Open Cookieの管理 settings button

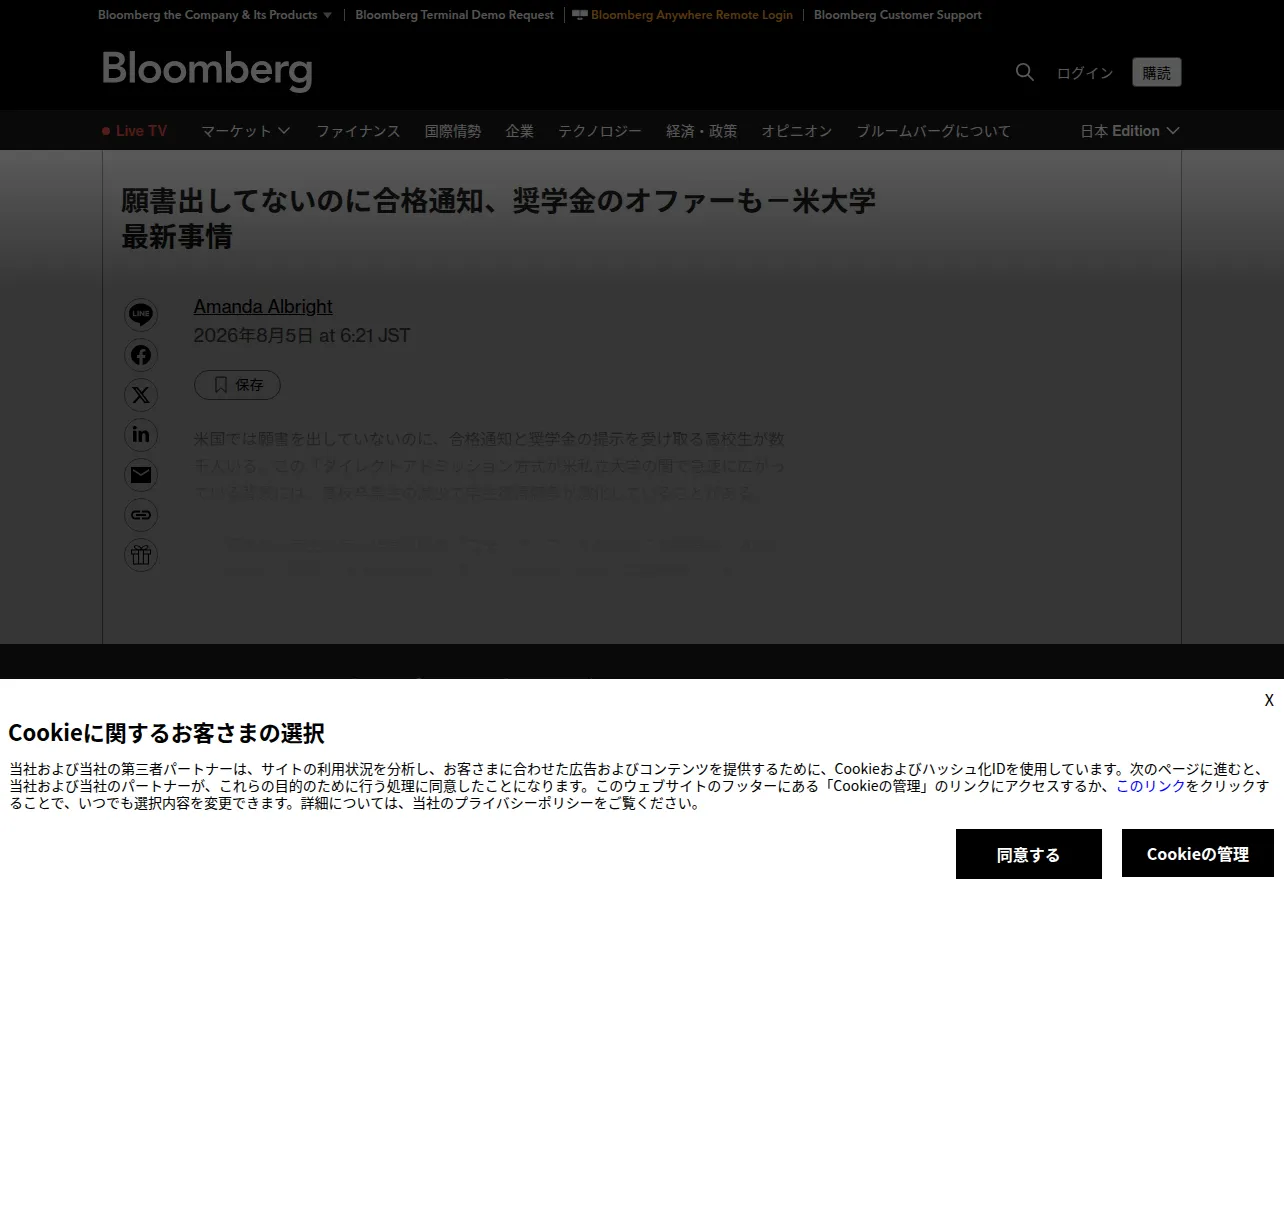1198,854
